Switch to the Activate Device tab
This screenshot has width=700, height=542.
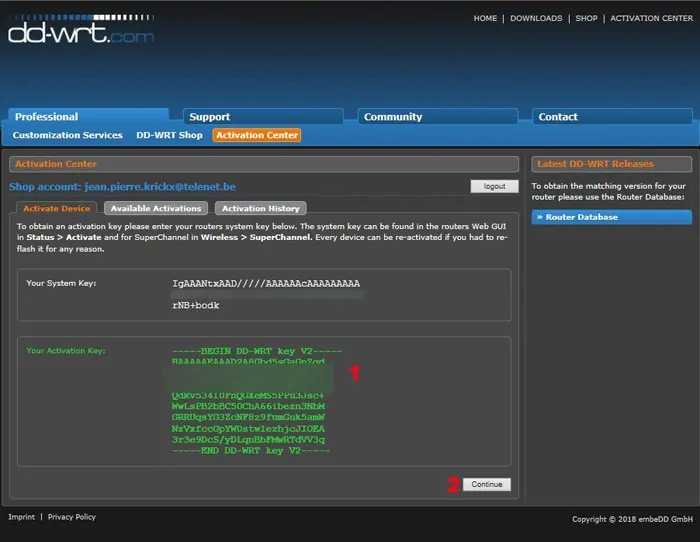[56, 208]
